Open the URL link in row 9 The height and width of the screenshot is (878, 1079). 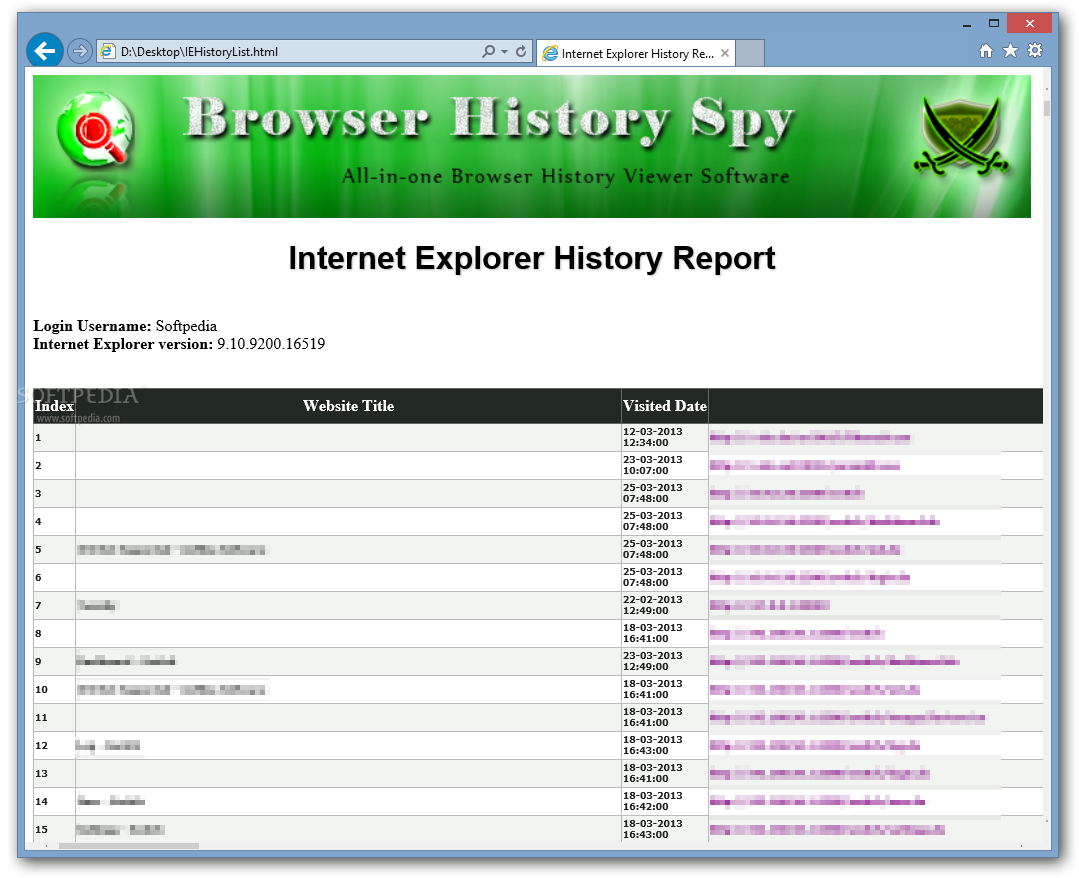point(835,661)
